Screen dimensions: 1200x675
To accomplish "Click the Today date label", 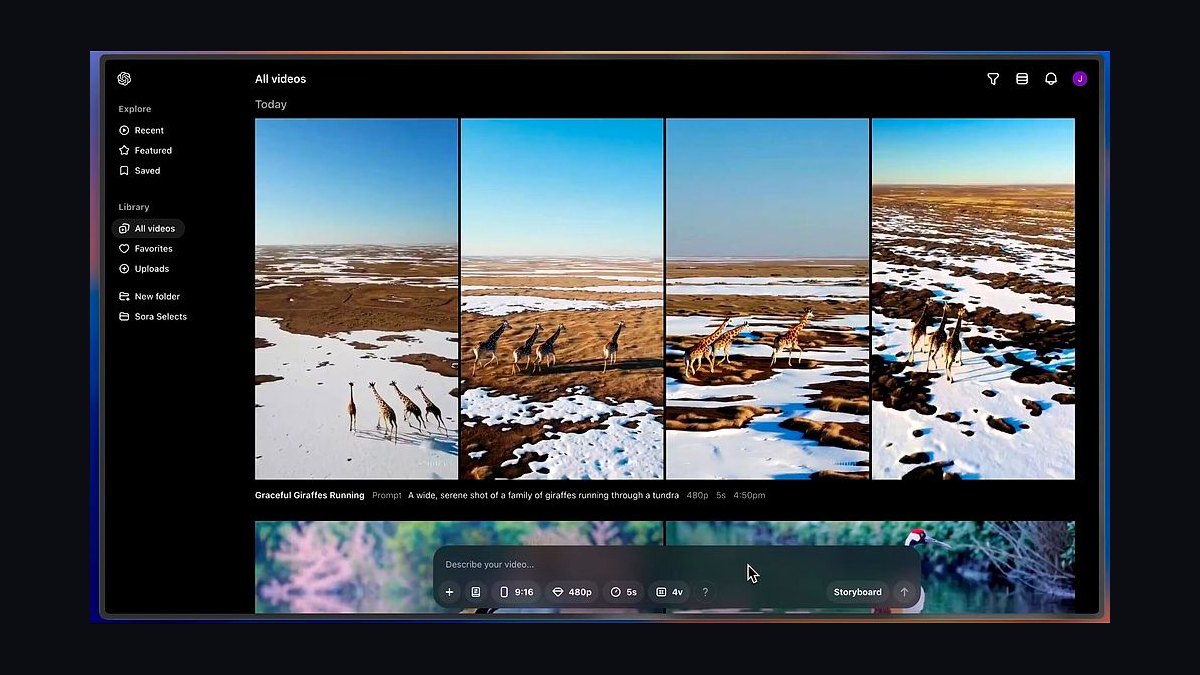I will point(271,104).
